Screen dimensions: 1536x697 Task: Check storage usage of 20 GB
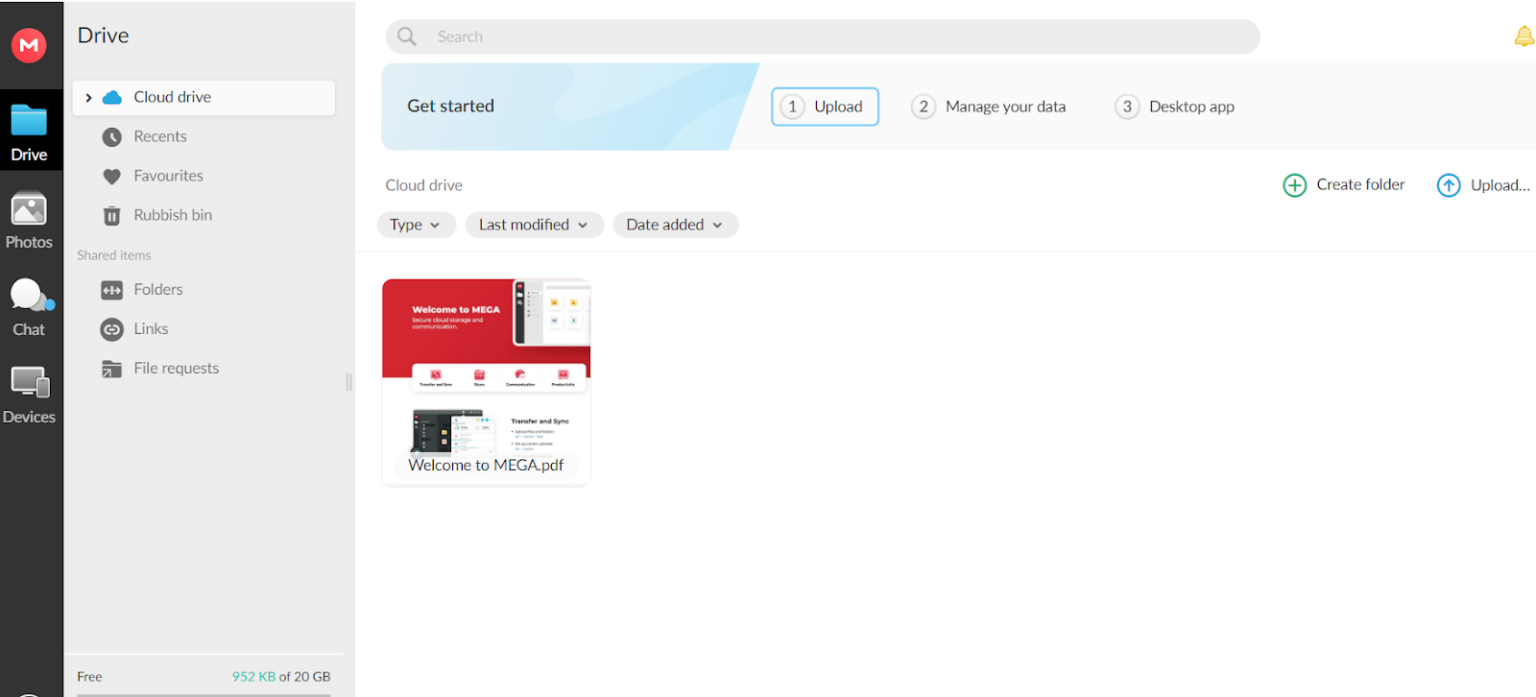pos(281,677)
